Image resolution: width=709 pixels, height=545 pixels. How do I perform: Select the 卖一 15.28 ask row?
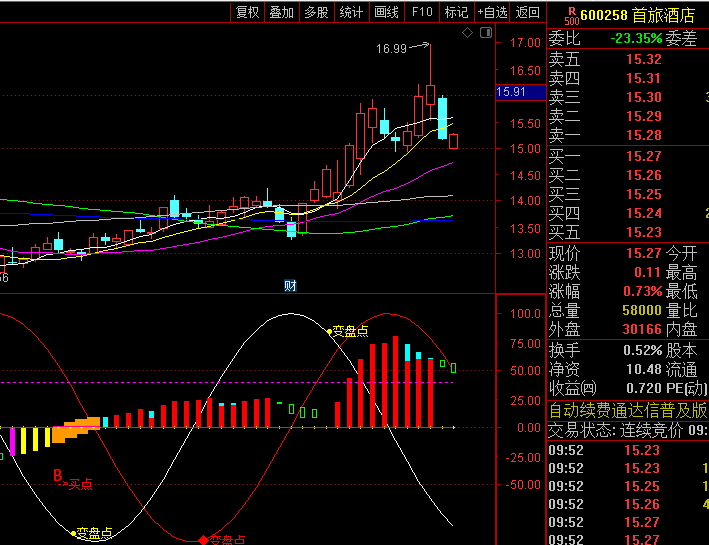pos(628,135)
